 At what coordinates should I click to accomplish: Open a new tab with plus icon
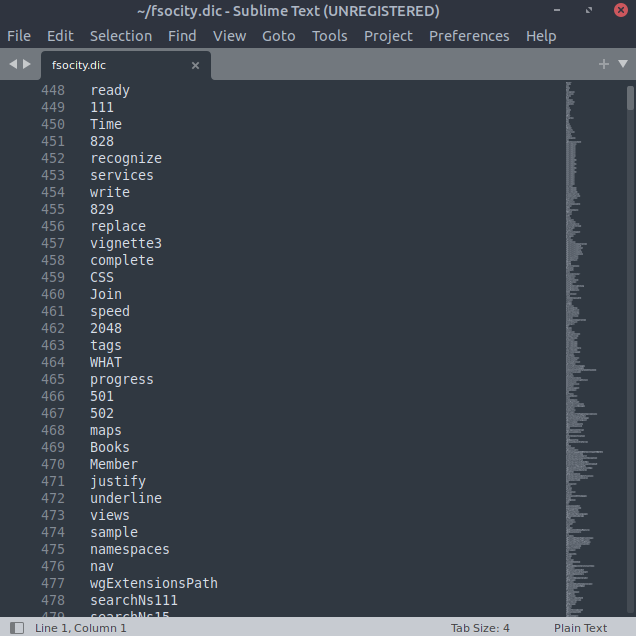[x=604, y=64]
